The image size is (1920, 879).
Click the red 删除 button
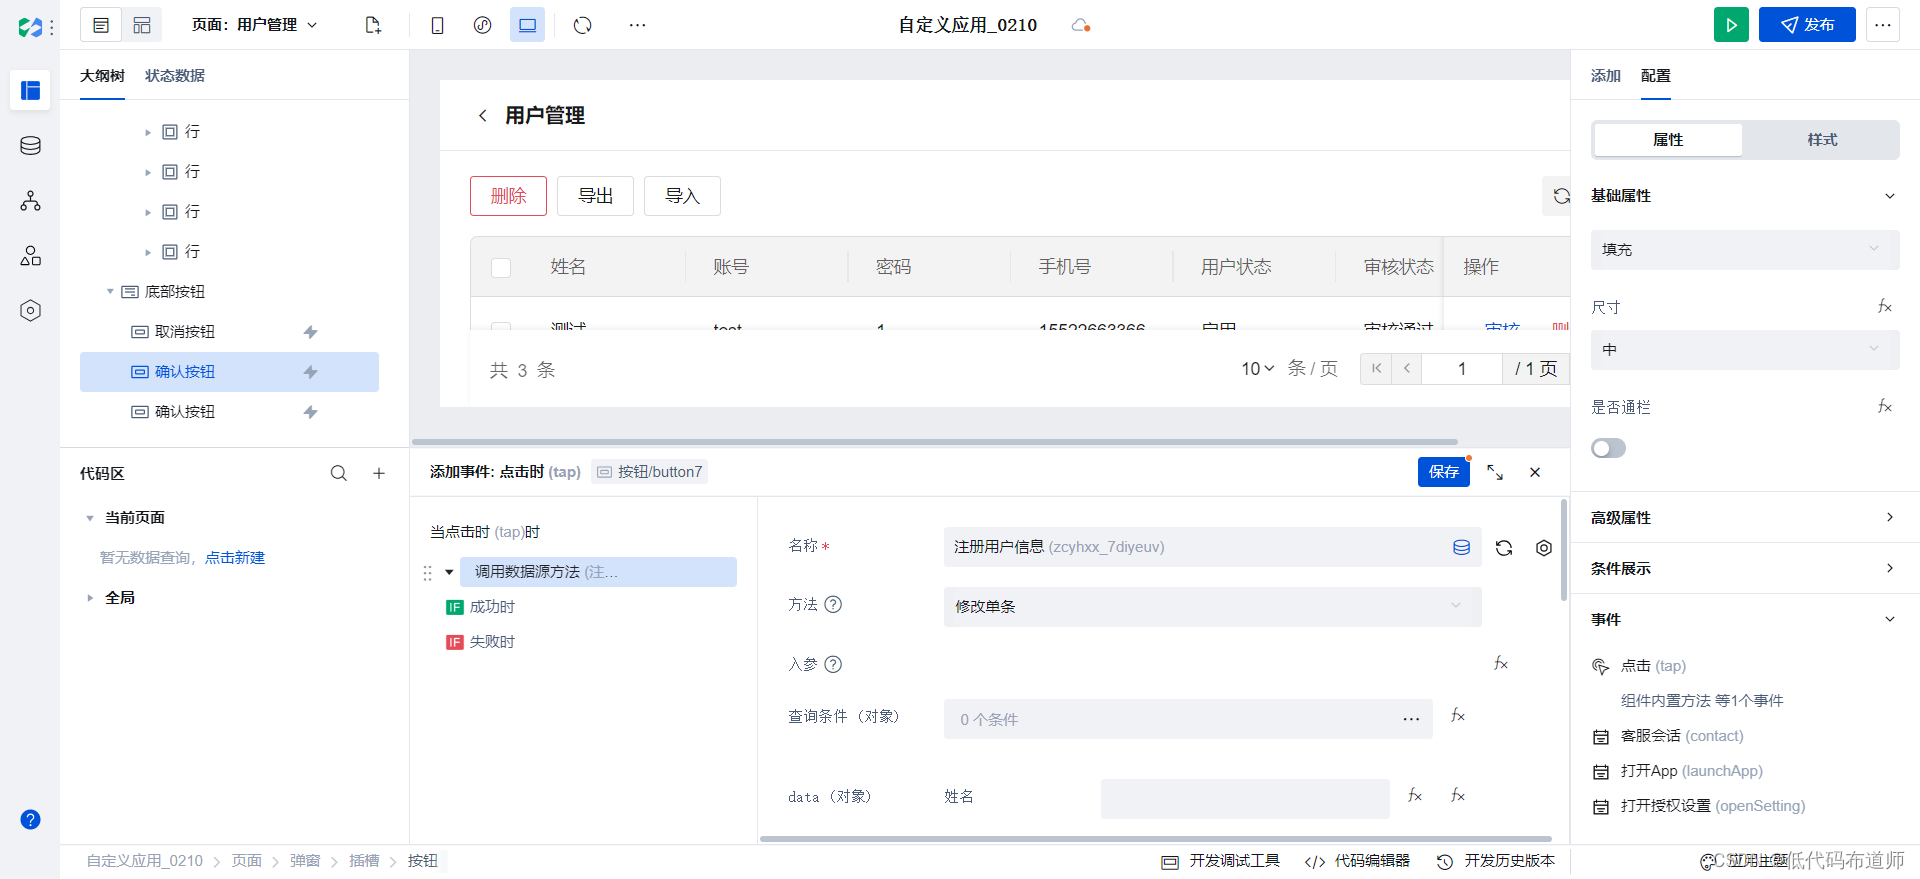click(x=508, y=196)
